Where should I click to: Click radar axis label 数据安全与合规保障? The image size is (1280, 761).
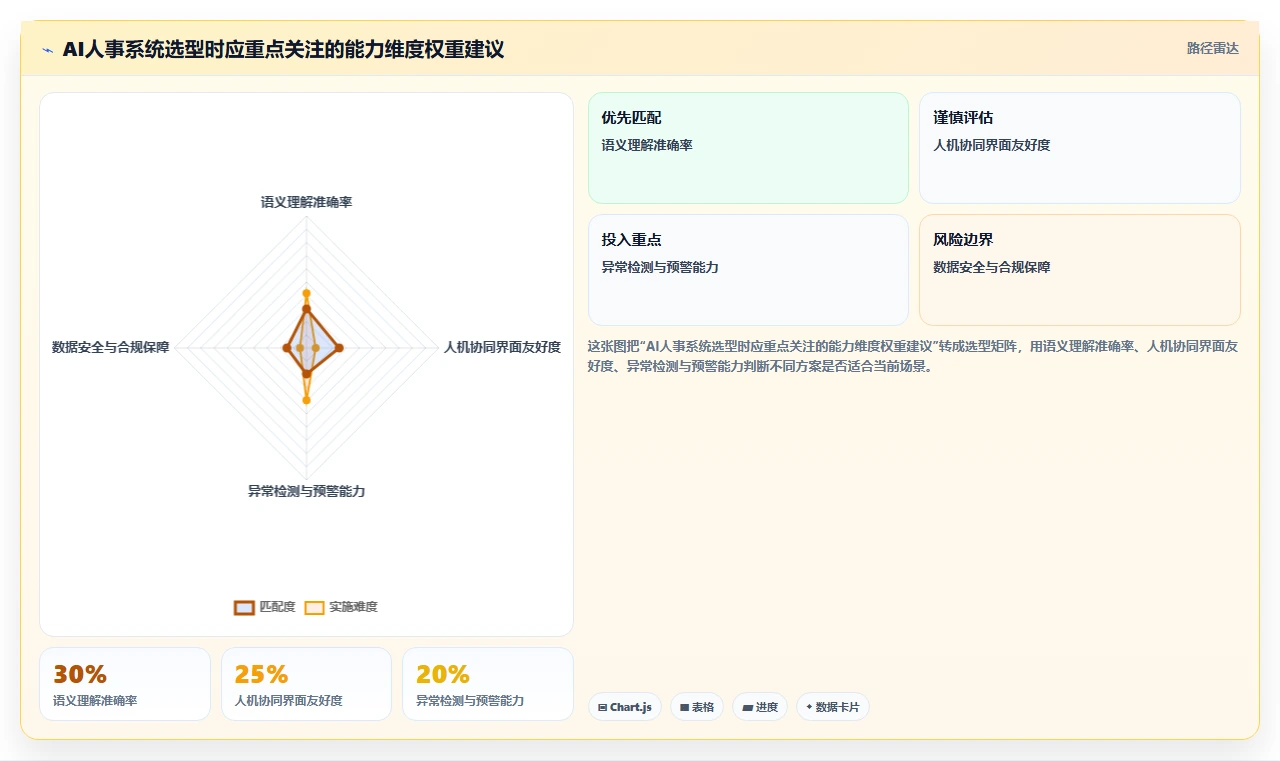click(111, 347)
